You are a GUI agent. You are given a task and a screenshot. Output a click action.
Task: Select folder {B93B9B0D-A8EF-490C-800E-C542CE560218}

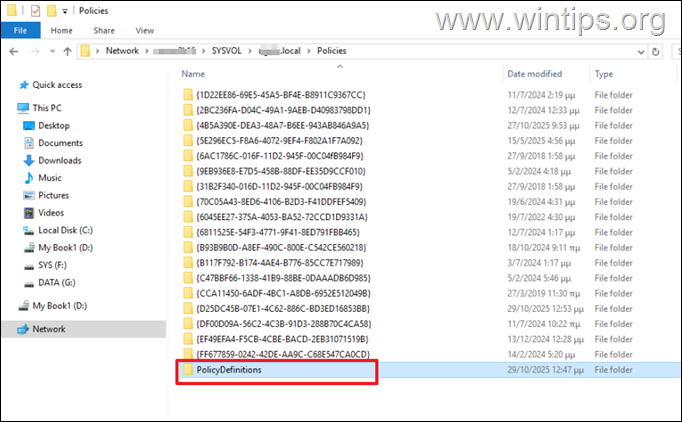(x=281, y=248)
